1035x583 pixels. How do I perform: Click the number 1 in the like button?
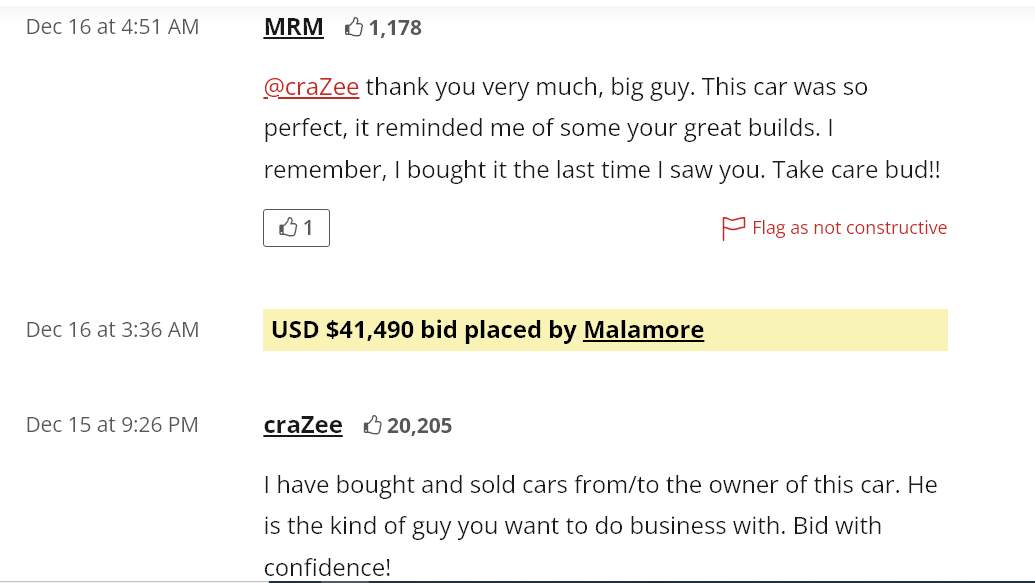(308, 228)
